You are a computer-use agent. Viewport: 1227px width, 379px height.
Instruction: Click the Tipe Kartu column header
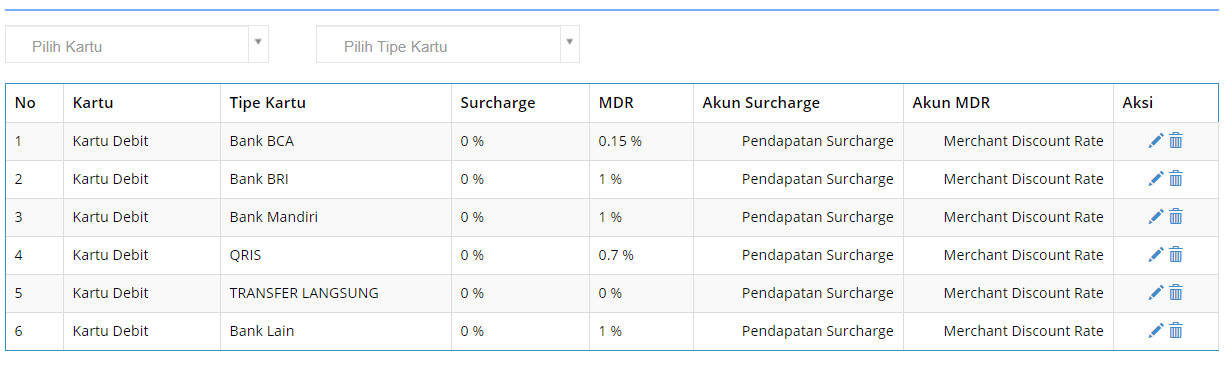[x=268, y=103]
